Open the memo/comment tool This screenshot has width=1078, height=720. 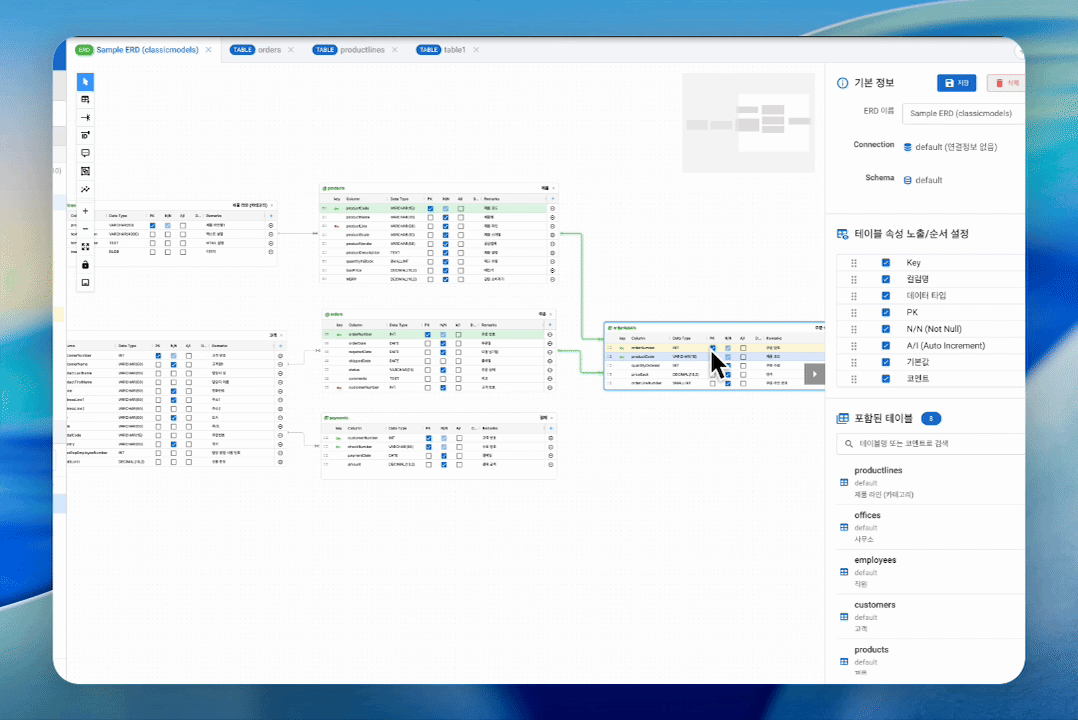[85, 152]
